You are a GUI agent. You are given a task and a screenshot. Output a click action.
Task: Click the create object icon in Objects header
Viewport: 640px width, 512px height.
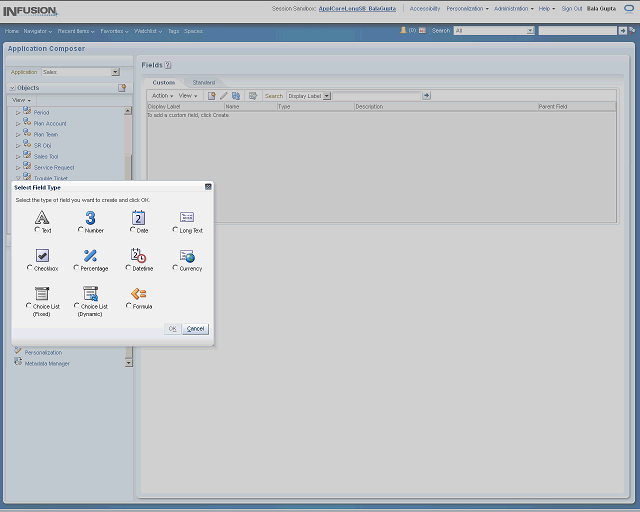(x=122, y=88)
